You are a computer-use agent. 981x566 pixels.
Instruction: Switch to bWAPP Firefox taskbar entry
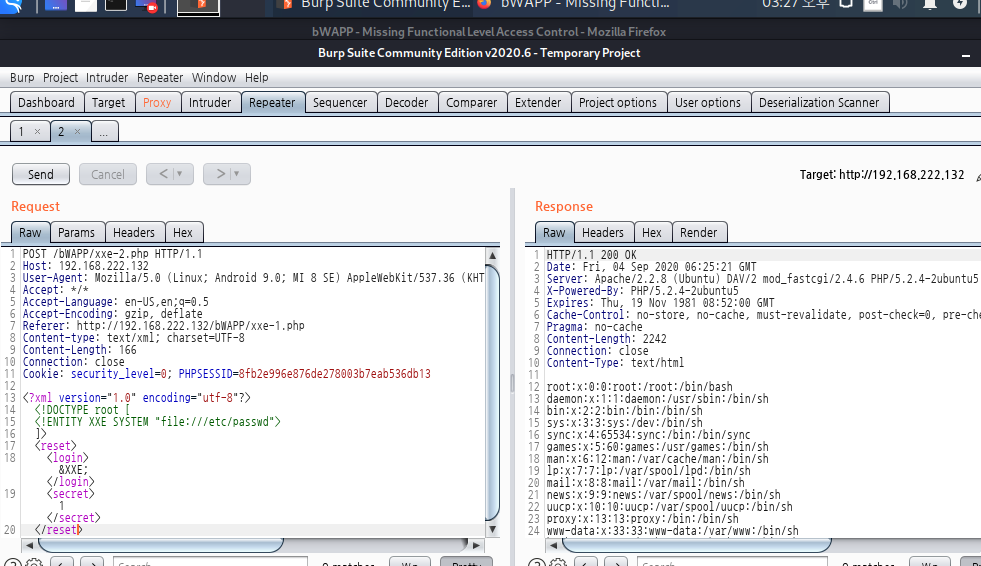coord(574,5)
